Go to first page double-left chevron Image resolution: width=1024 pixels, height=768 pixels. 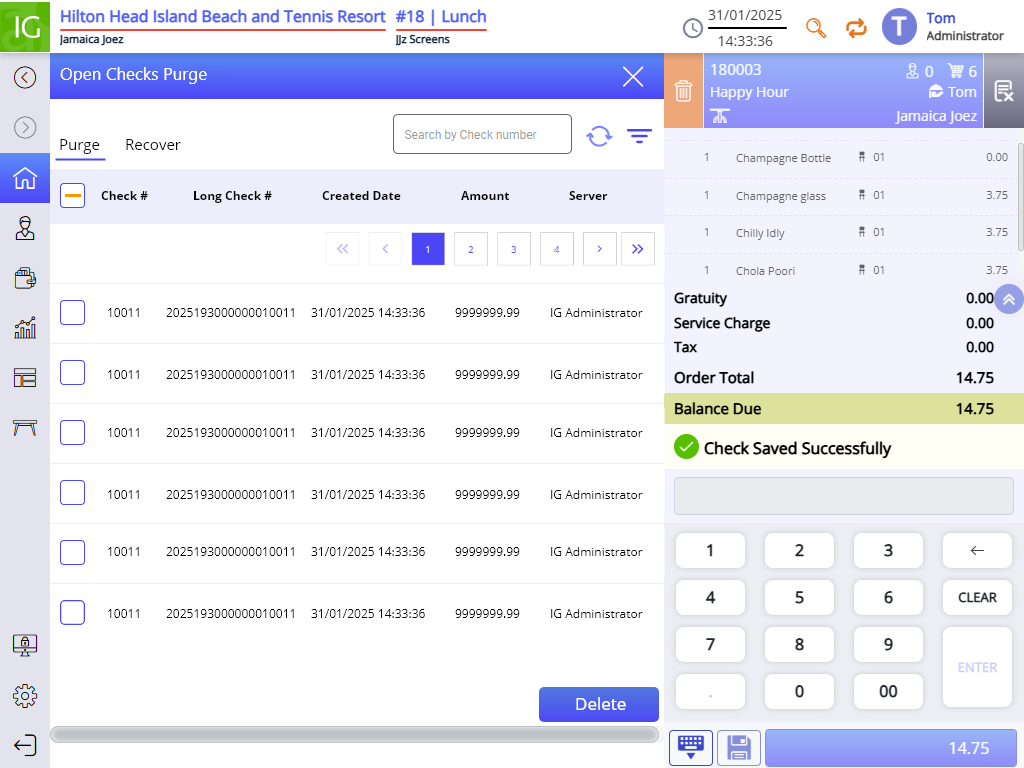click(x=342, y=249)
